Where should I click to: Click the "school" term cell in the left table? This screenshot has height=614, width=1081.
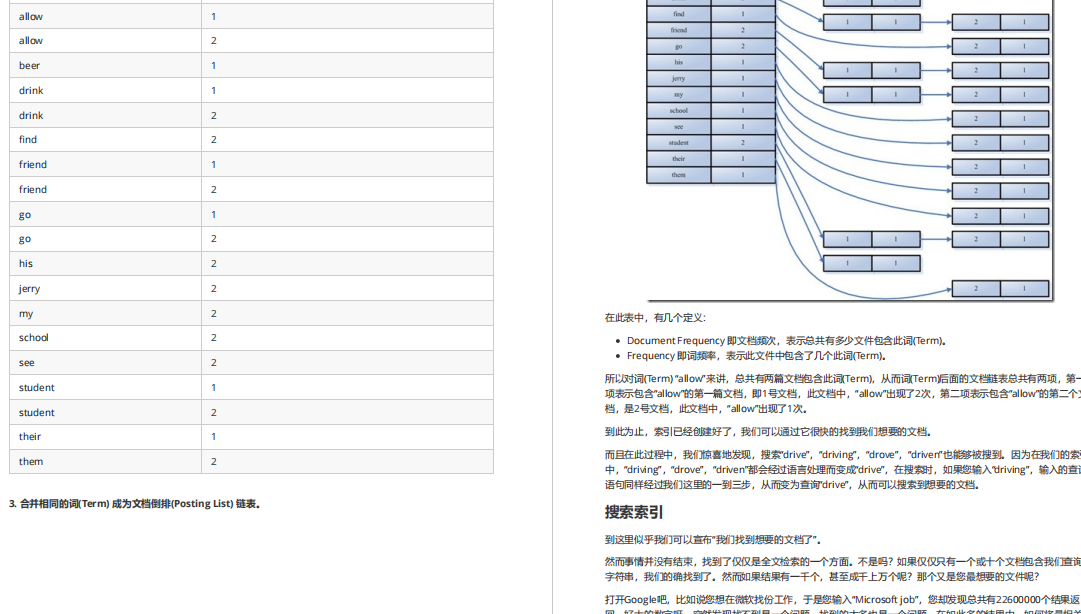[105, 338]
